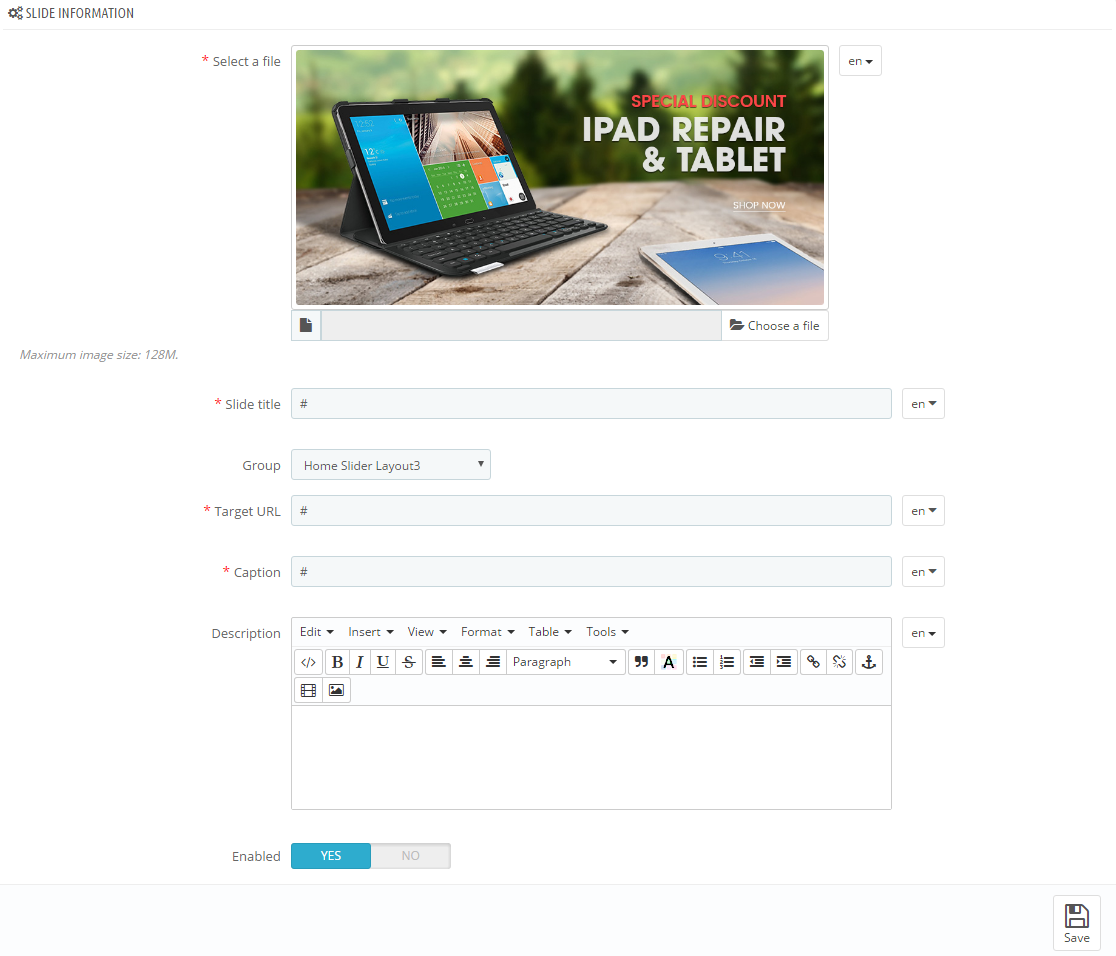Image resolution: width=1116 pixels, height=956 pixels.
Task: Open the editor Table menu
Action: tap(550, 632)
